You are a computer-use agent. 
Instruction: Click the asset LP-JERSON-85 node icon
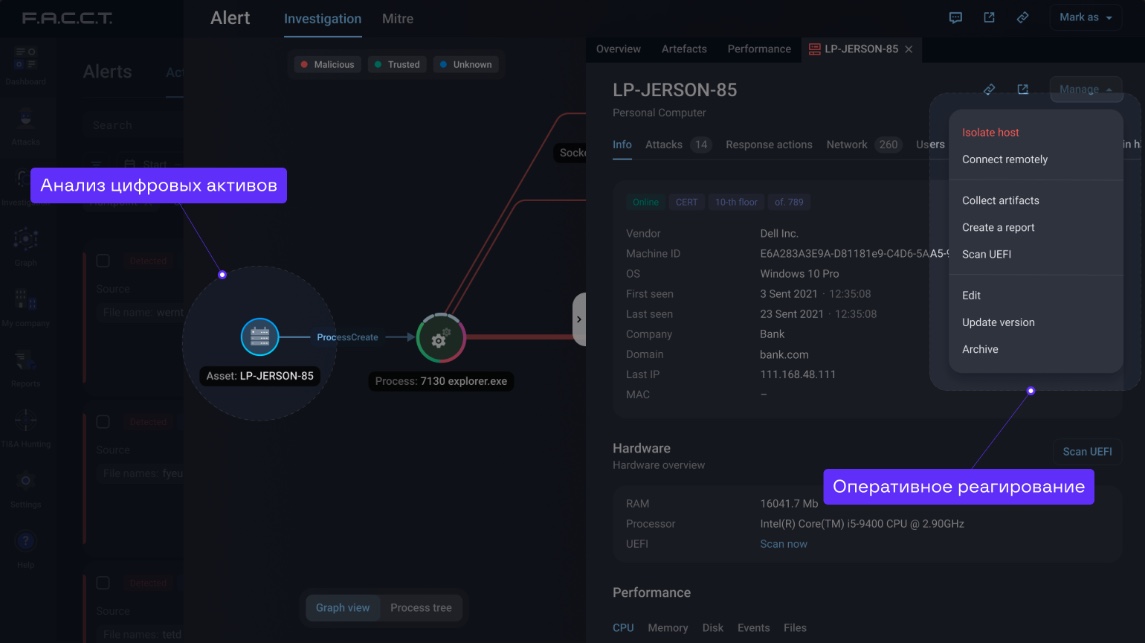260,337
